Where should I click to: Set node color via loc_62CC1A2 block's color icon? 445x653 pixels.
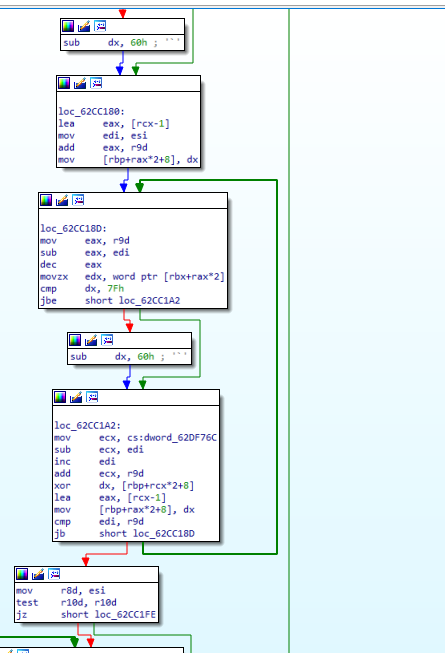(x=60, y=397)
